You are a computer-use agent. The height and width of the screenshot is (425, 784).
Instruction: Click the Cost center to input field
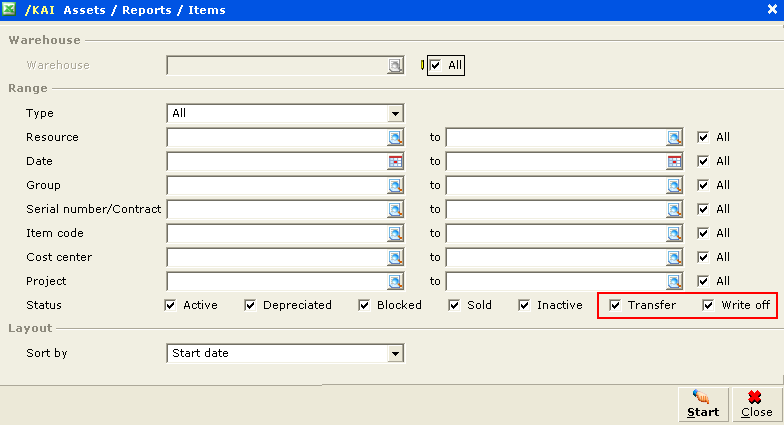coord(556,258)
